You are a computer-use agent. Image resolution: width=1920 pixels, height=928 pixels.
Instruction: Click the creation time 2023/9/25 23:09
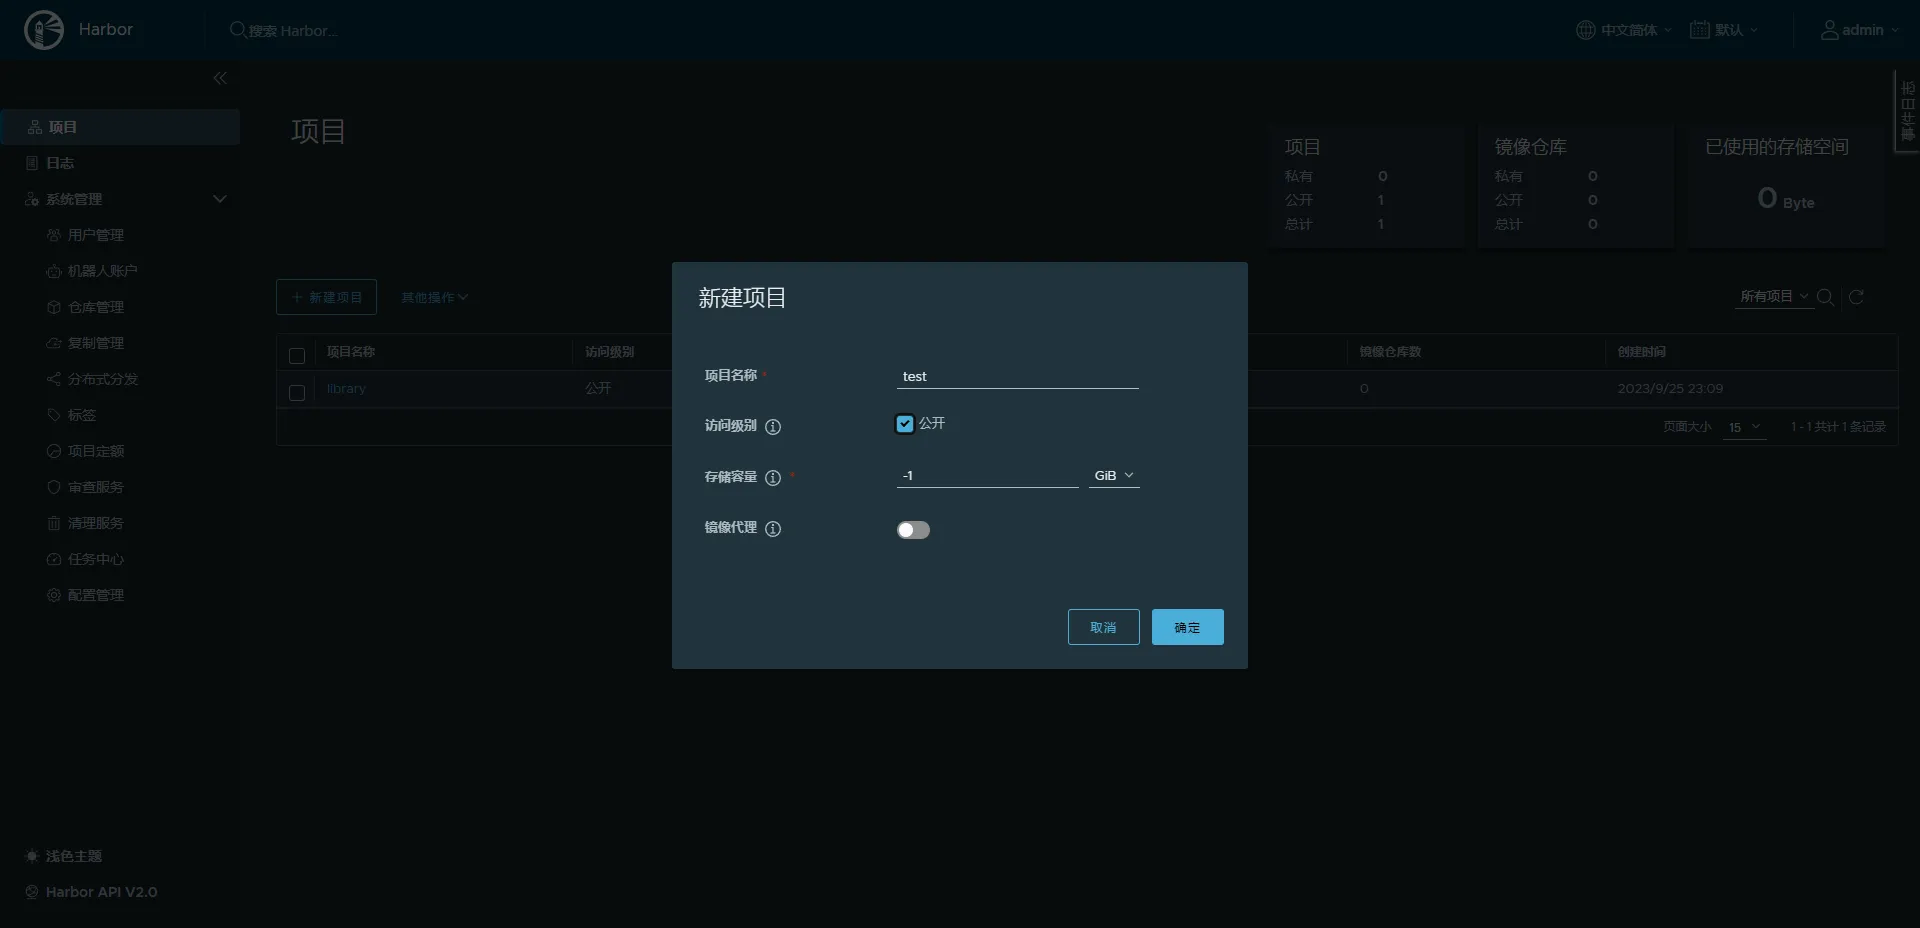coord(1670,389)
